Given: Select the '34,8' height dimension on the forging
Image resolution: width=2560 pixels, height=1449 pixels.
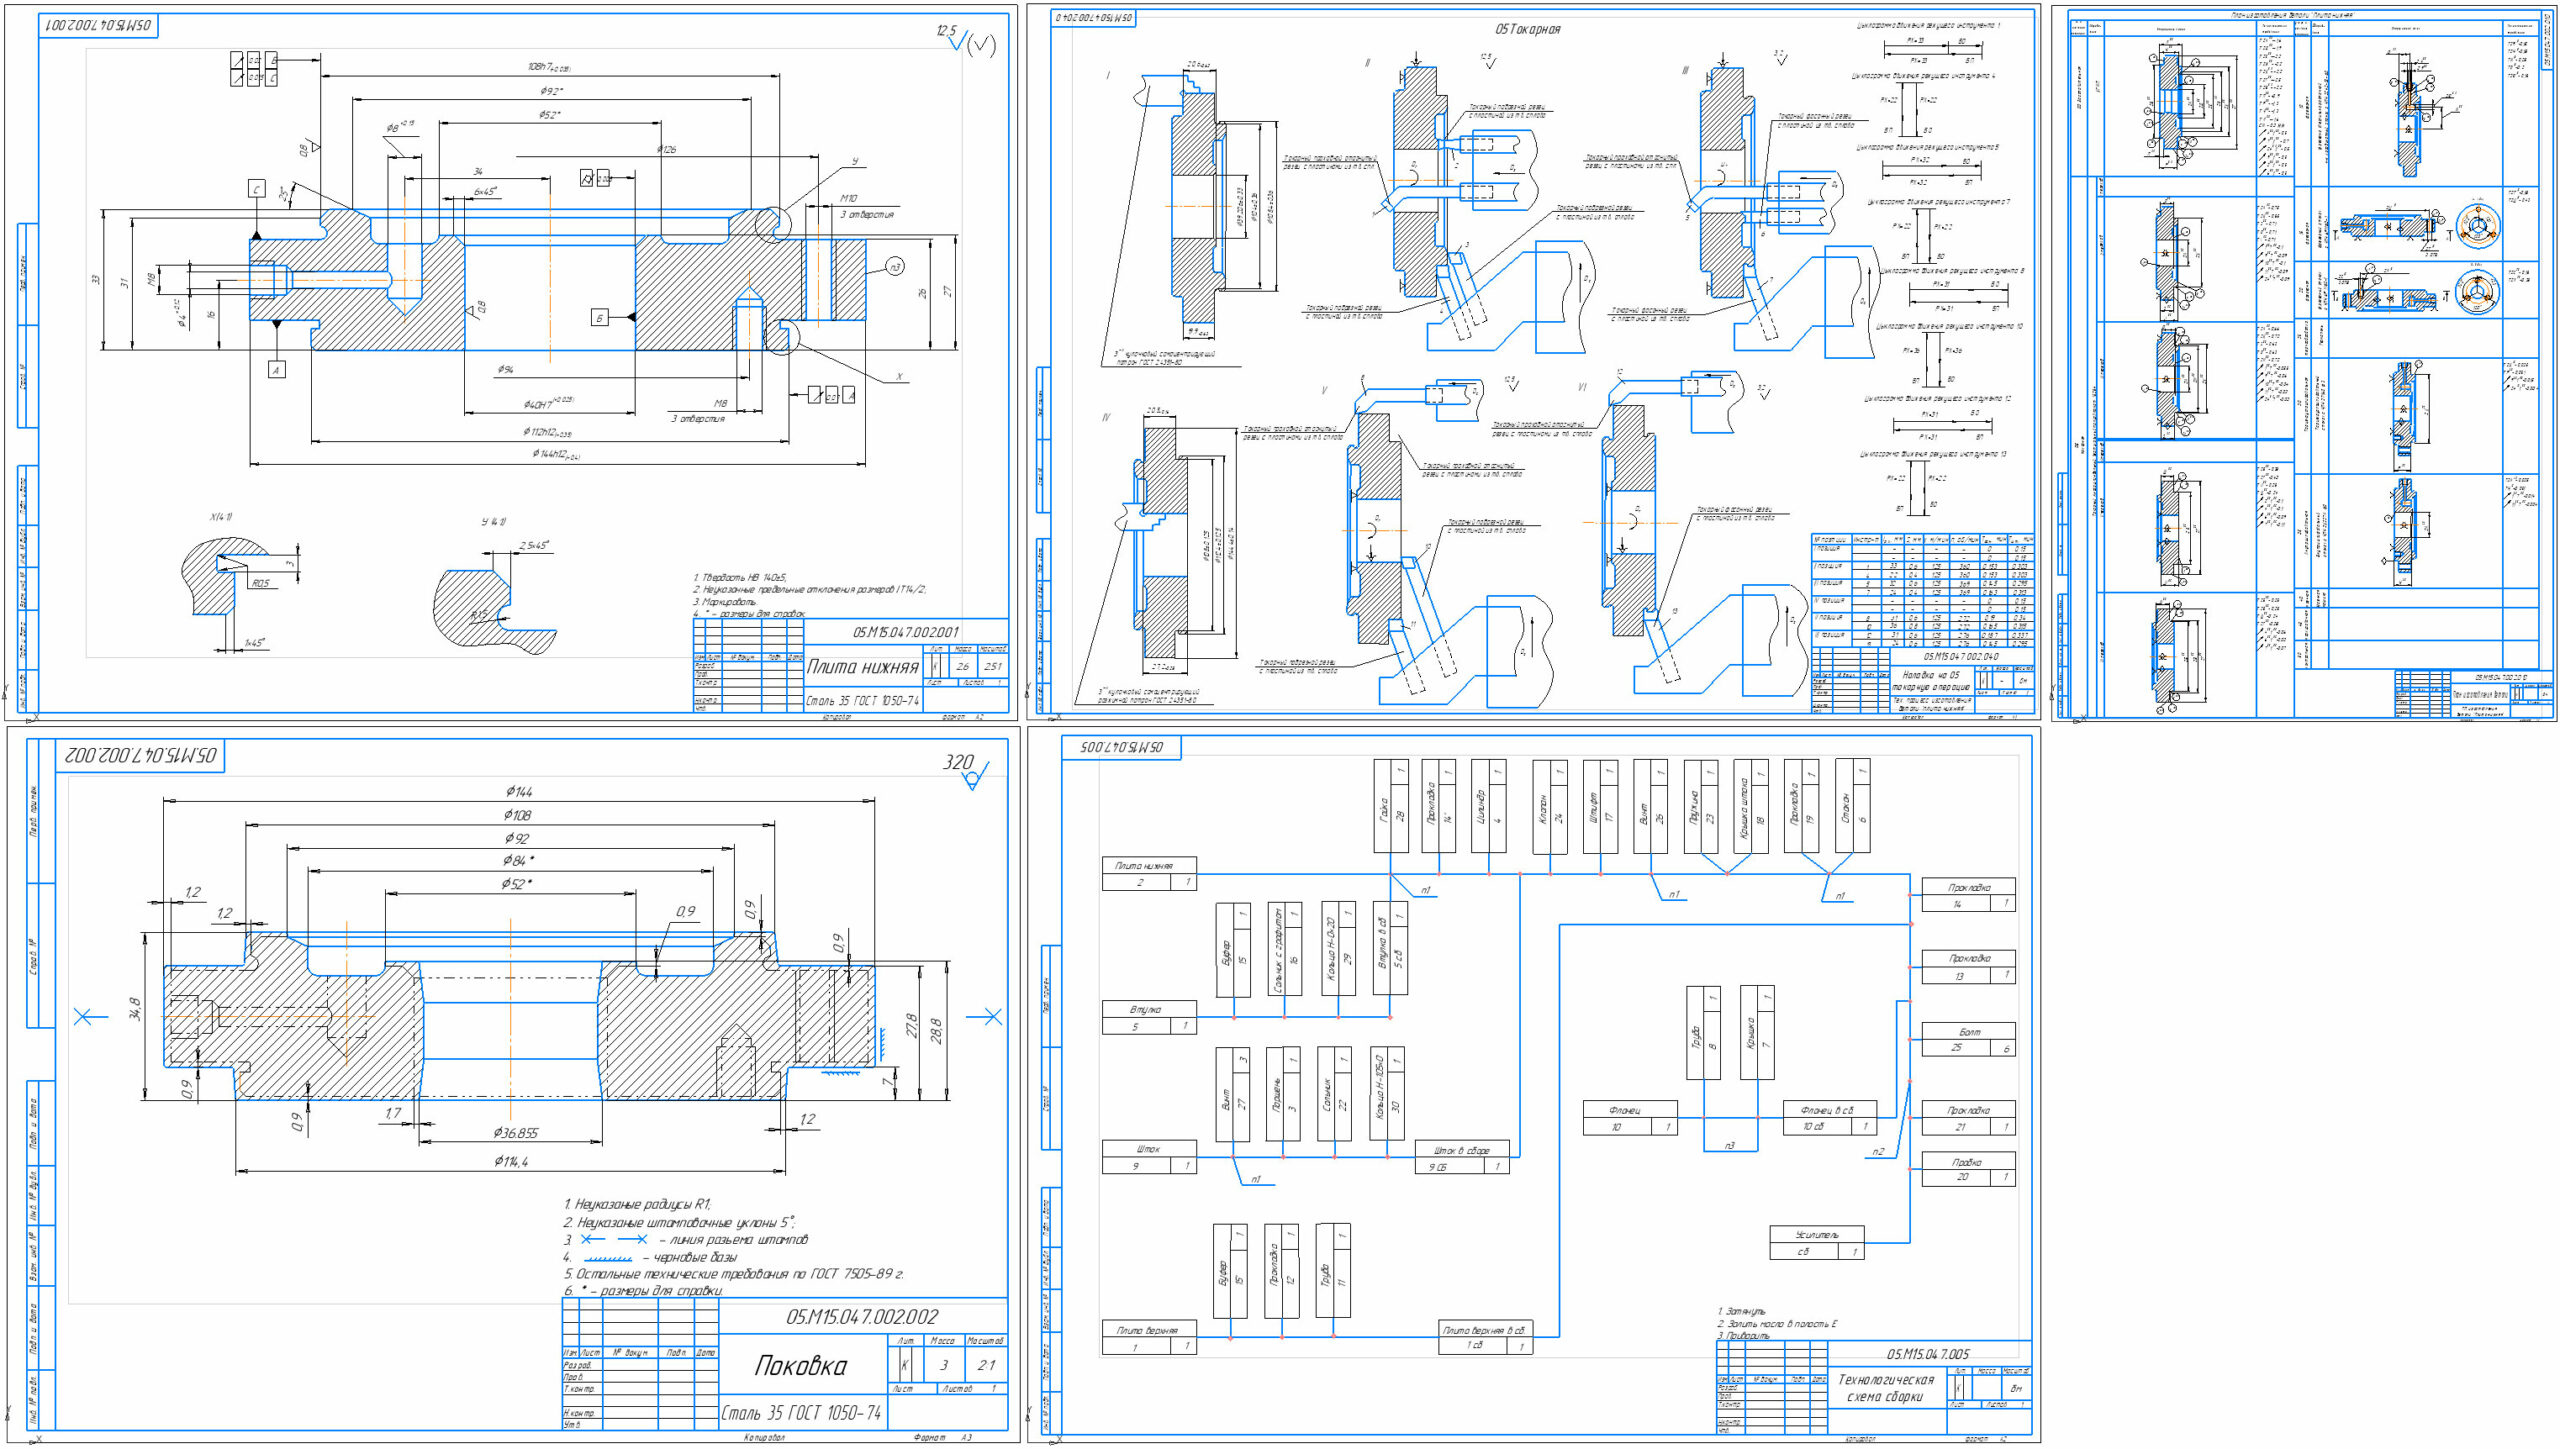Looking at the screenshot, I should 135,1009.
